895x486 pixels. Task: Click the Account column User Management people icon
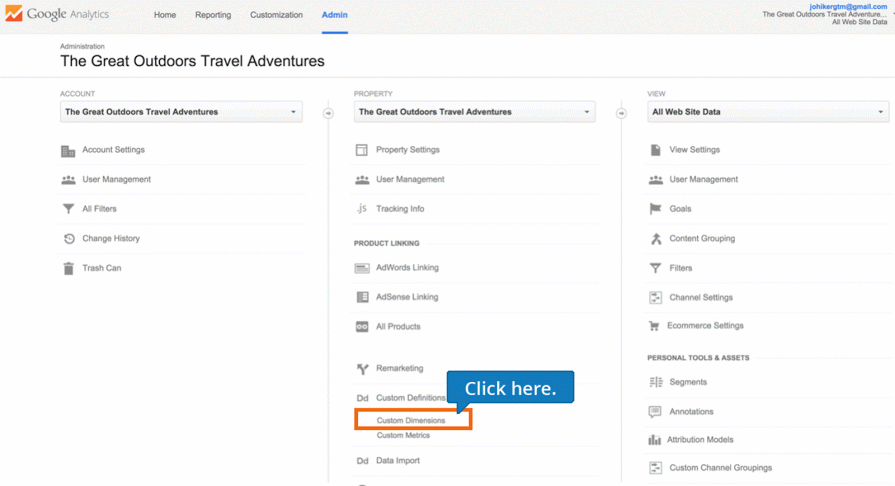pos(68,180)
